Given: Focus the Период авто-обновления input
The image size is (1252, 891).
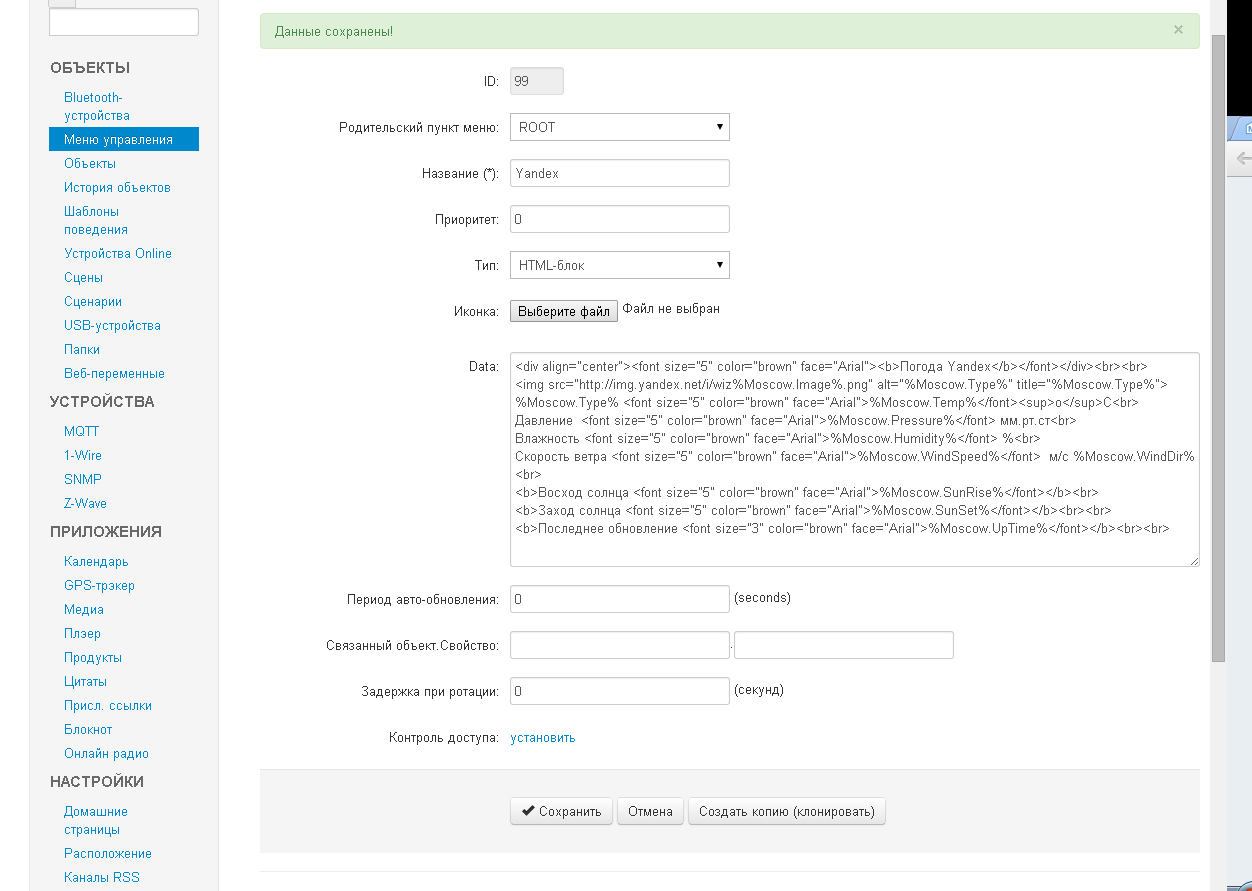Looking at the screenshot, I should pos(619,599).
